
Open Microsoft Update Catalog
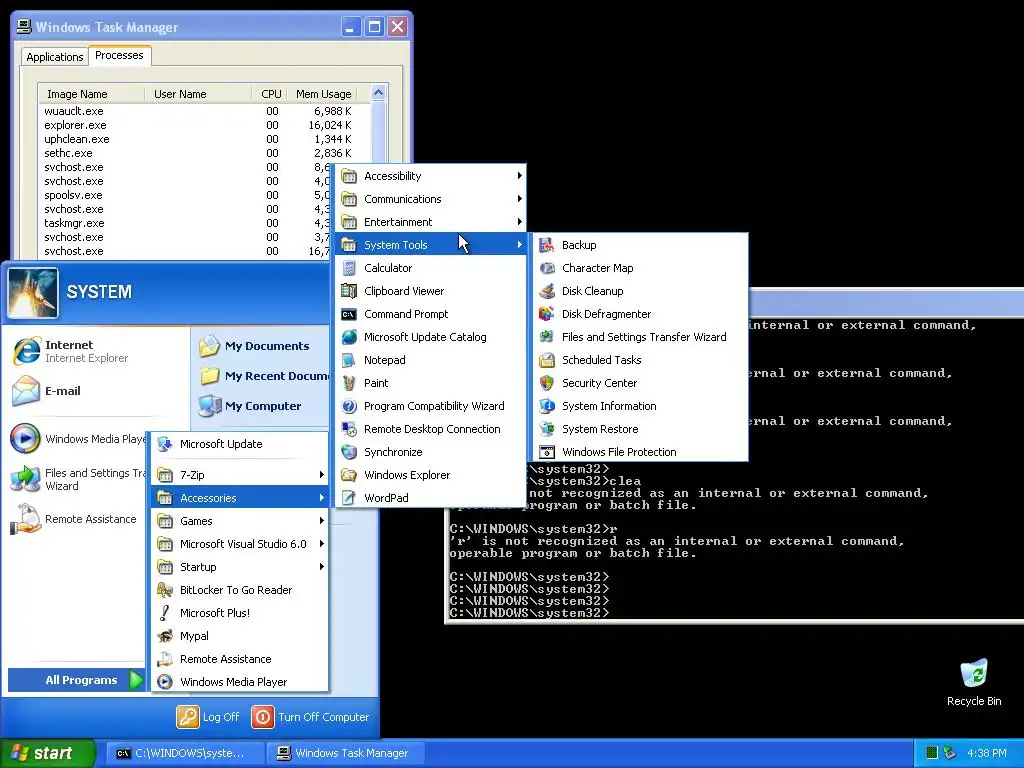431,337
